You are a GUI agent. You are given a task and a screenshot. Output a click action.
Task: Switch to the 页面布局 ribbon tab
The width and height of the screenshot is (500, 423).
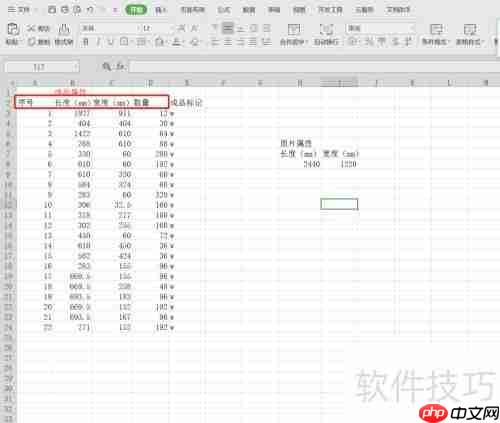pyautogui.click(x=192, y=10)
